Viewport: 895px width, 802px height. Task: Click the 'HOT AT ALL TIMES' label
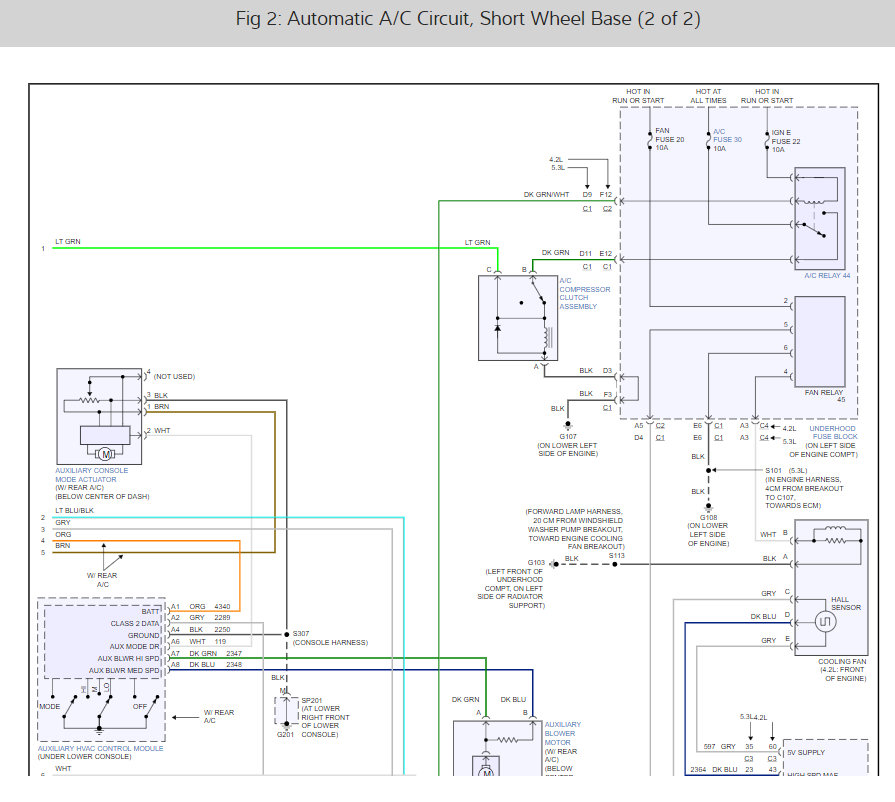pyautogui.click(x=708, y=96)
